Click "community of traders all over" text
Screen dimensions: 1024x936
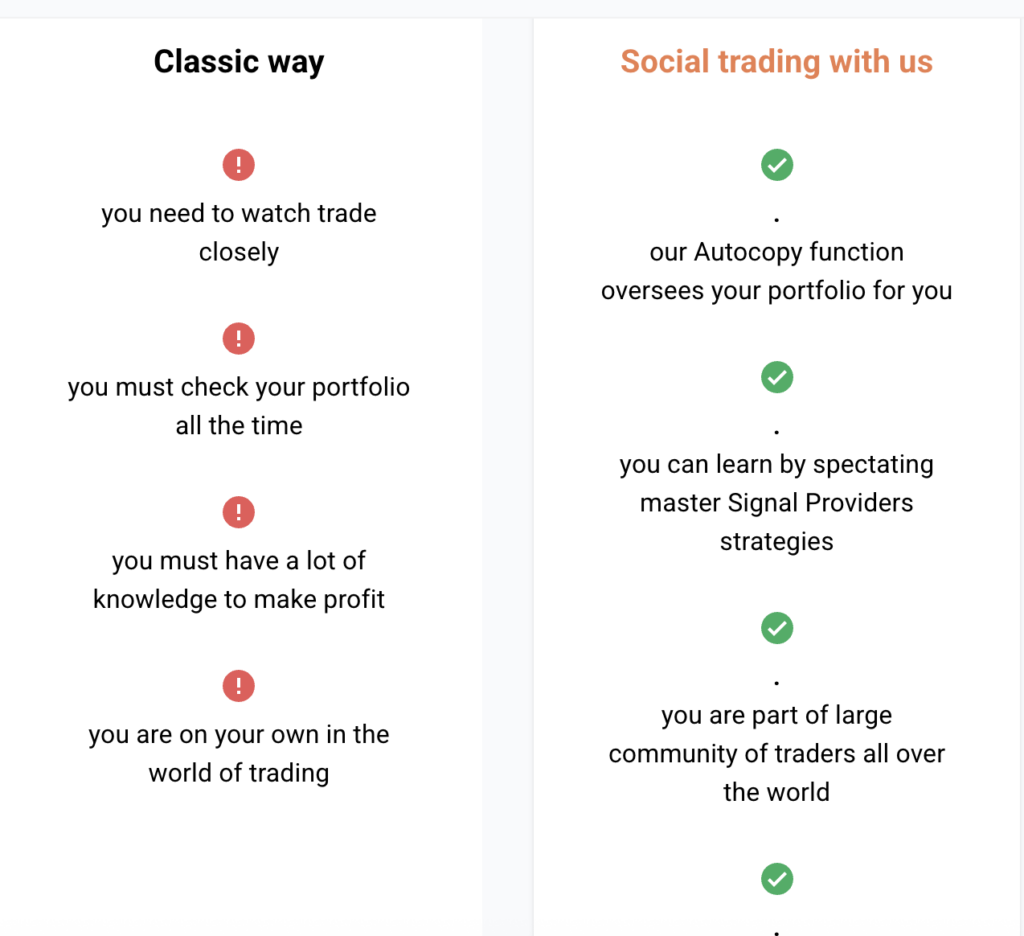tap(776, 753)
